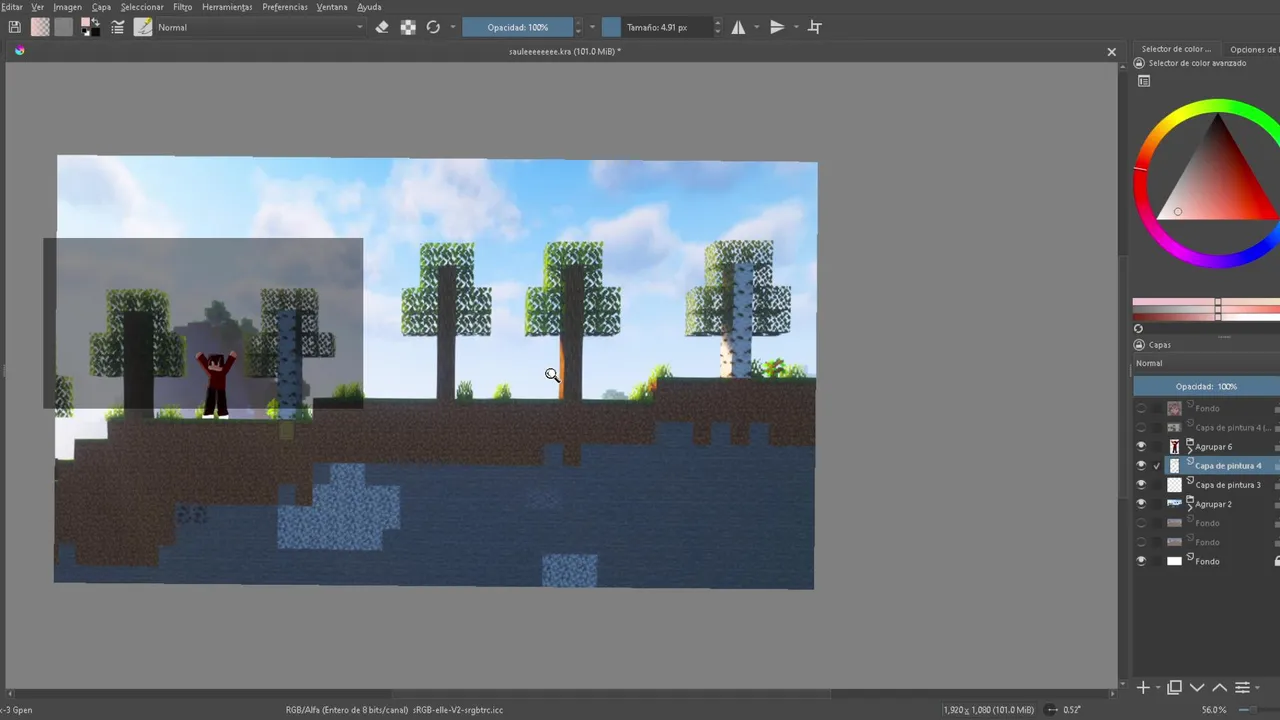Click the add new layer plus icon
Screen dimensions: 1280x720
coord(1143,687)
